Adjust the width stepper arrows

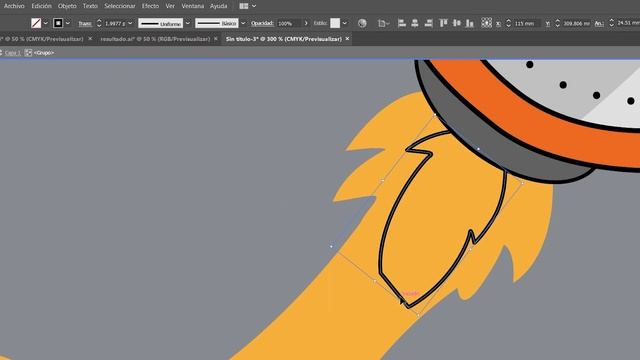click(x=611, y=23)
